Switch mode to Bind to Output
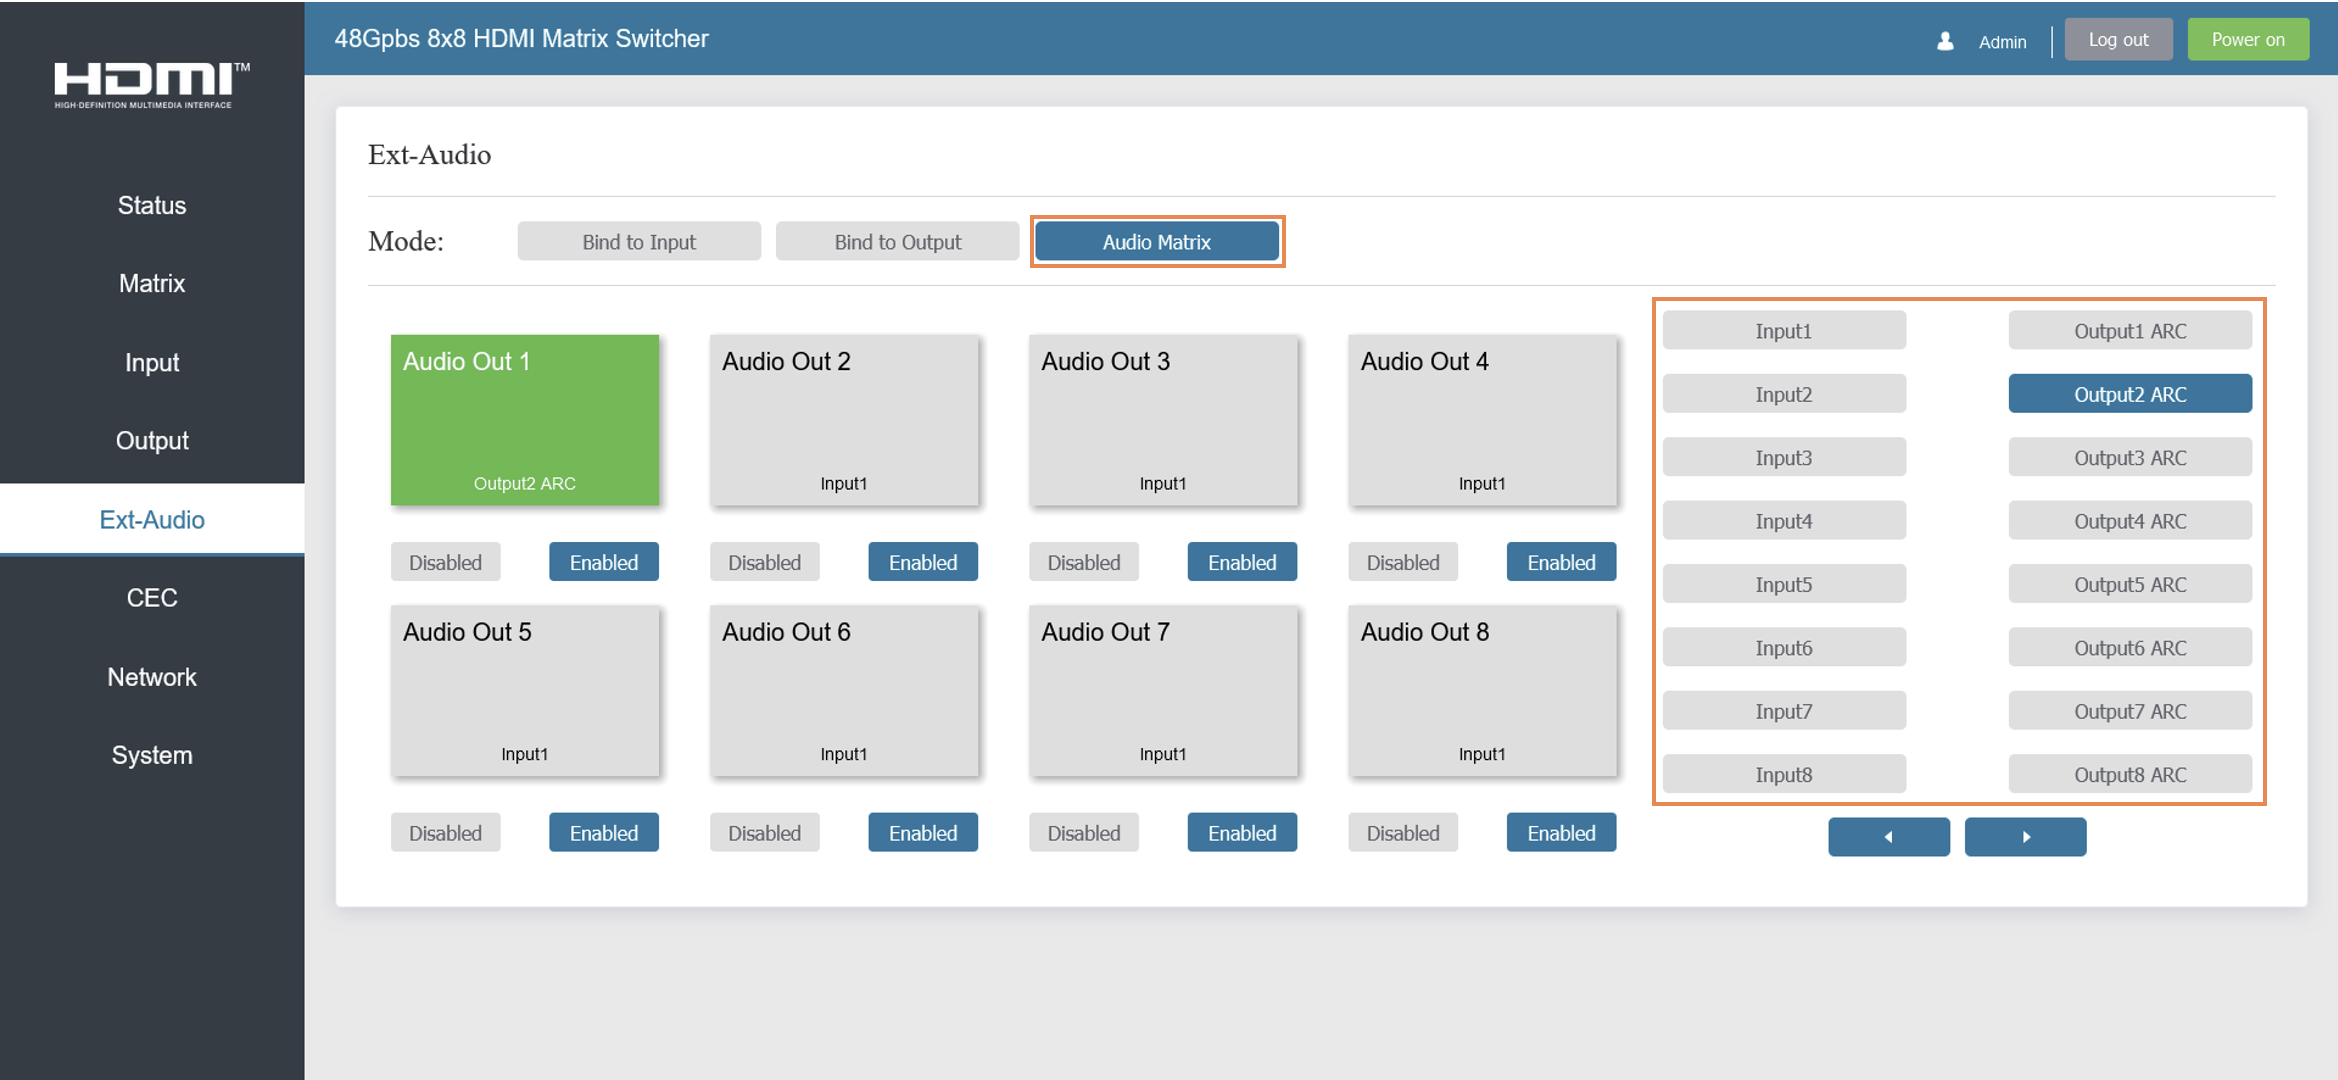The image size is (2338, 1080). [897, 242]
